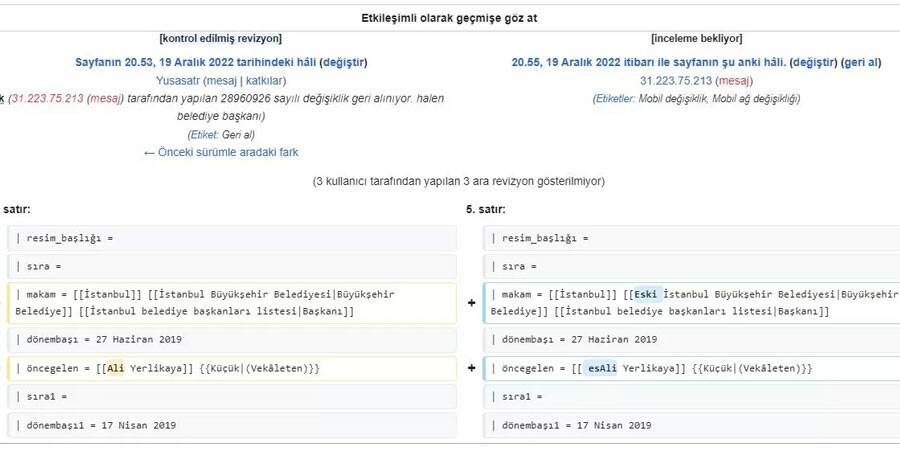Open the 'Mobil değişiklik' tag
This screenshot has width=900, height=450.
(x=678, y=98)
